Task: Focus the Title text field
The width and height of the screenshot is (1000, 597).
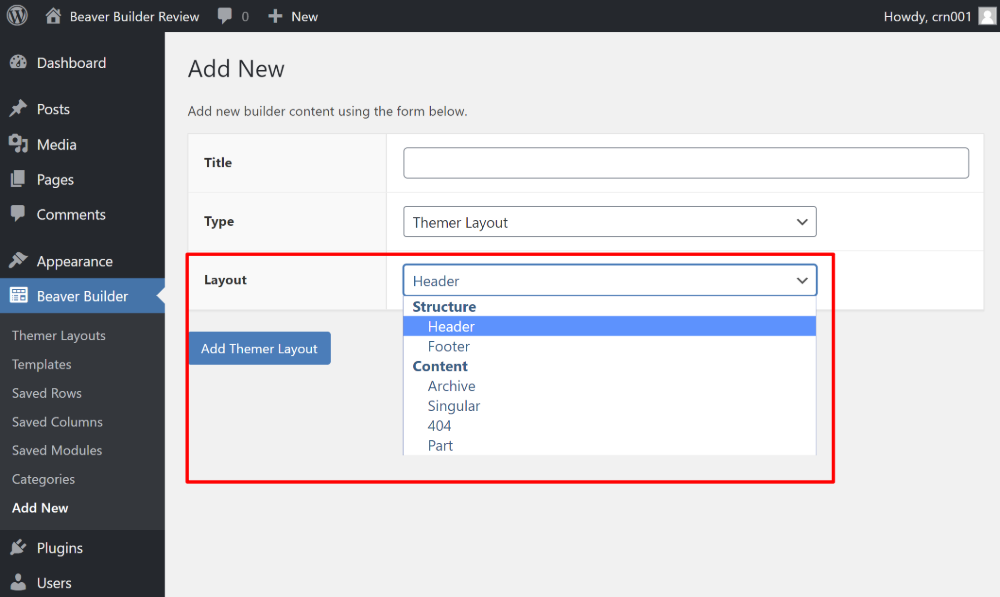Action: tap(686, 163)
